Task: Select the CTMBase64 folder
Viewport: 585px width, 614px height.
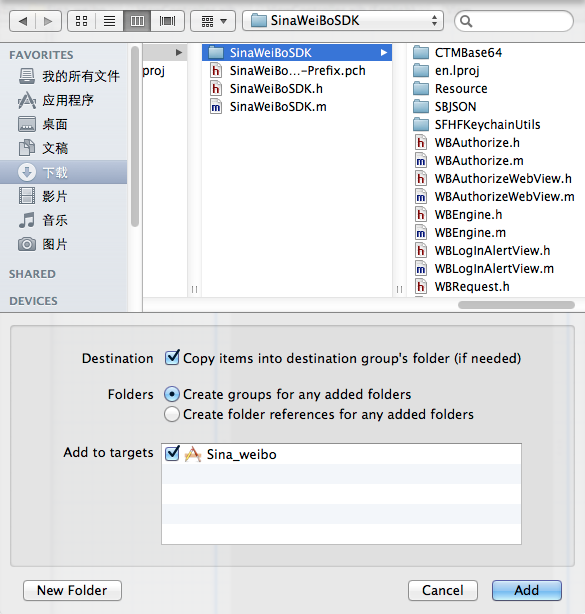Action: click(496, 52)
